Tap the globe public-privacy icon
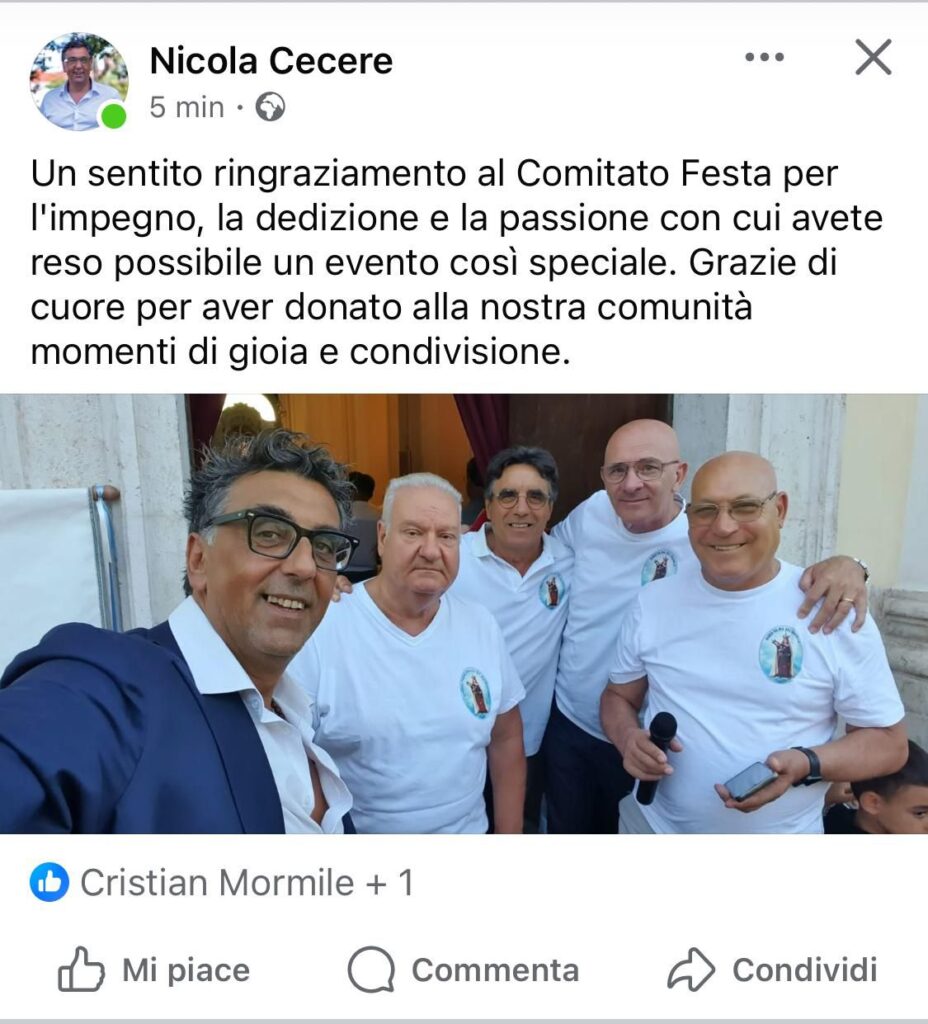This screenshot has height=1024, width=928. (270, 107)
